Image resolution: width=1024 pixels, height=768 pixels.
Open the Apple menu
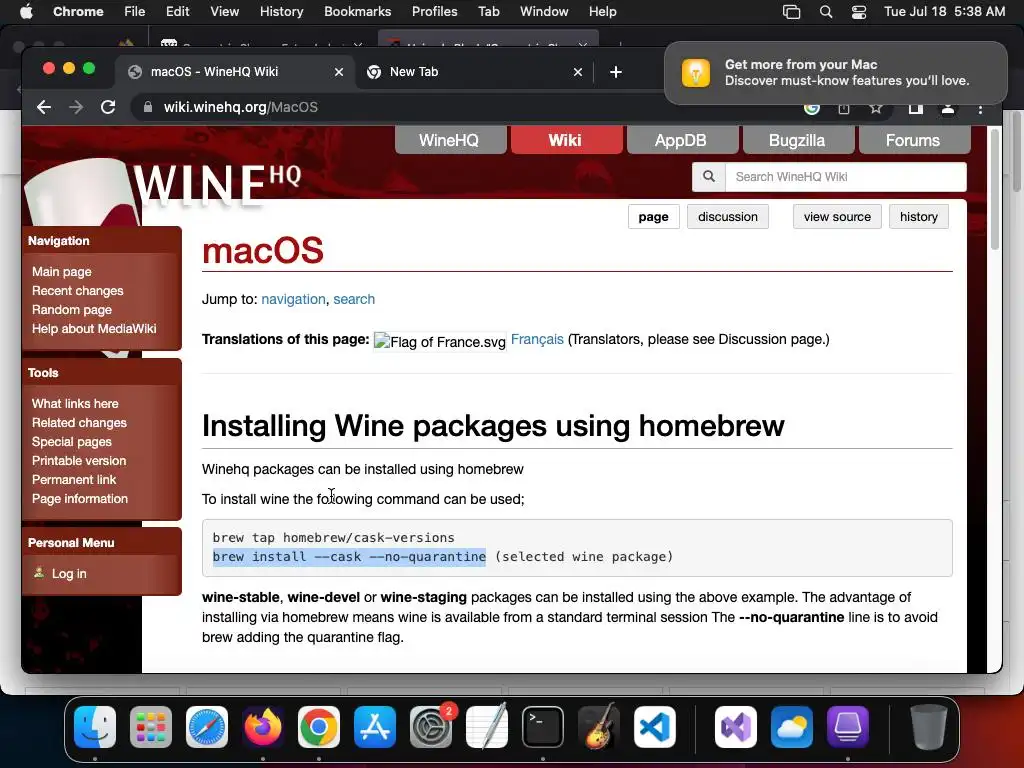click(x=26, y=12)
